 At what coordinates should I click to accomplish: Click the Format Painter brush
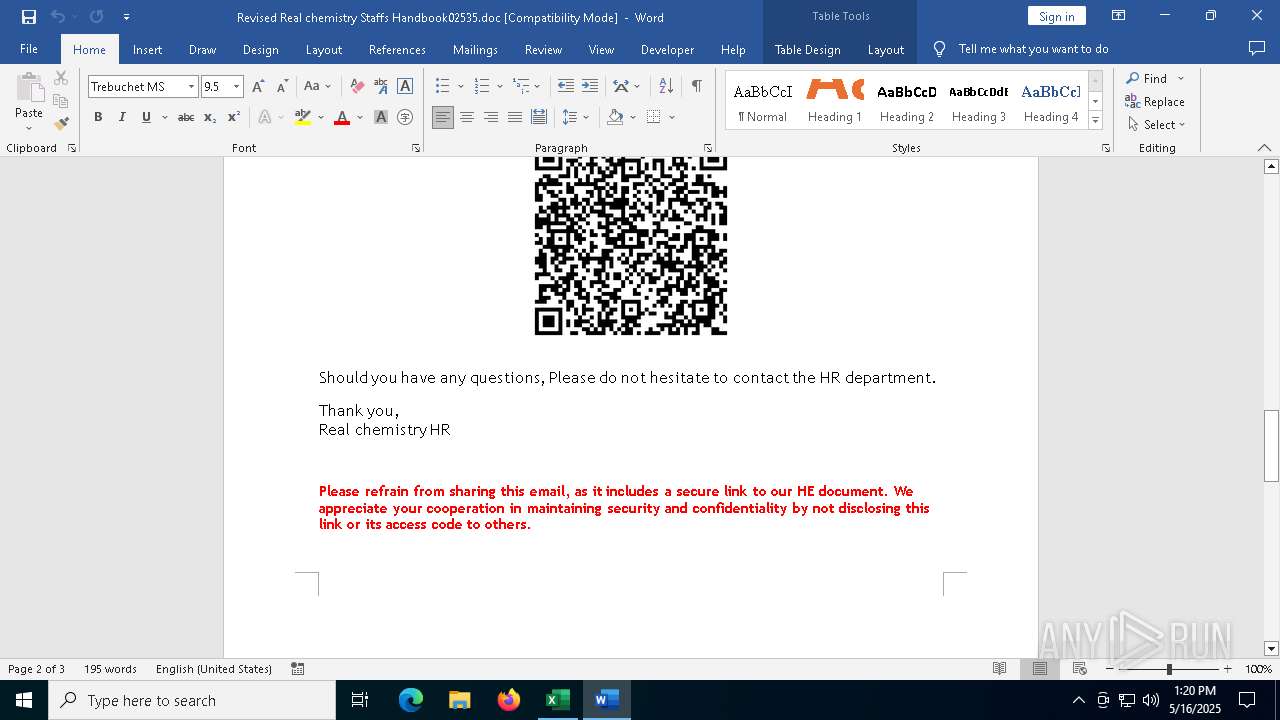point(61,124)
